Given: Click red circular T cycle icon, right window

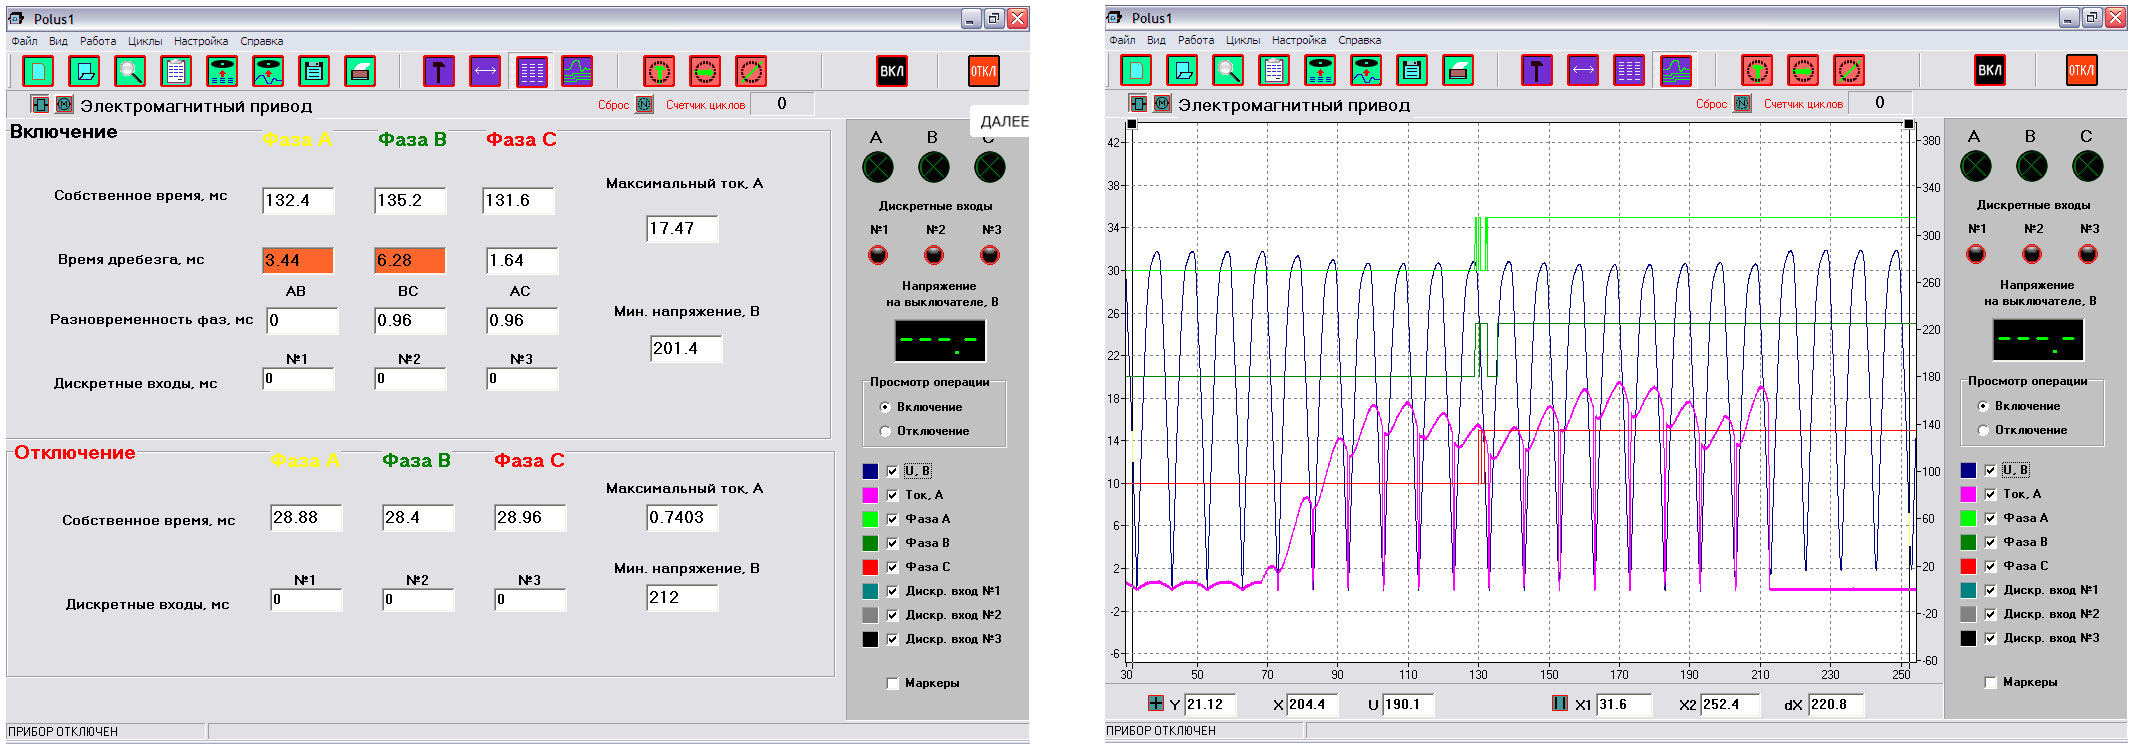Looking at the screenshot, I should [1757, 70].
